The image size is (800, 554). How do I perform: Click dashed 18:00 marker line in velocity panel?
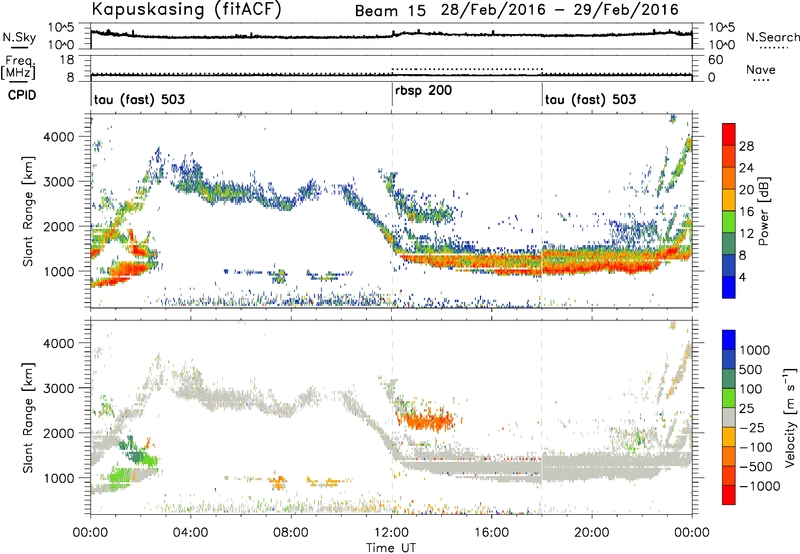pos(542,417)
